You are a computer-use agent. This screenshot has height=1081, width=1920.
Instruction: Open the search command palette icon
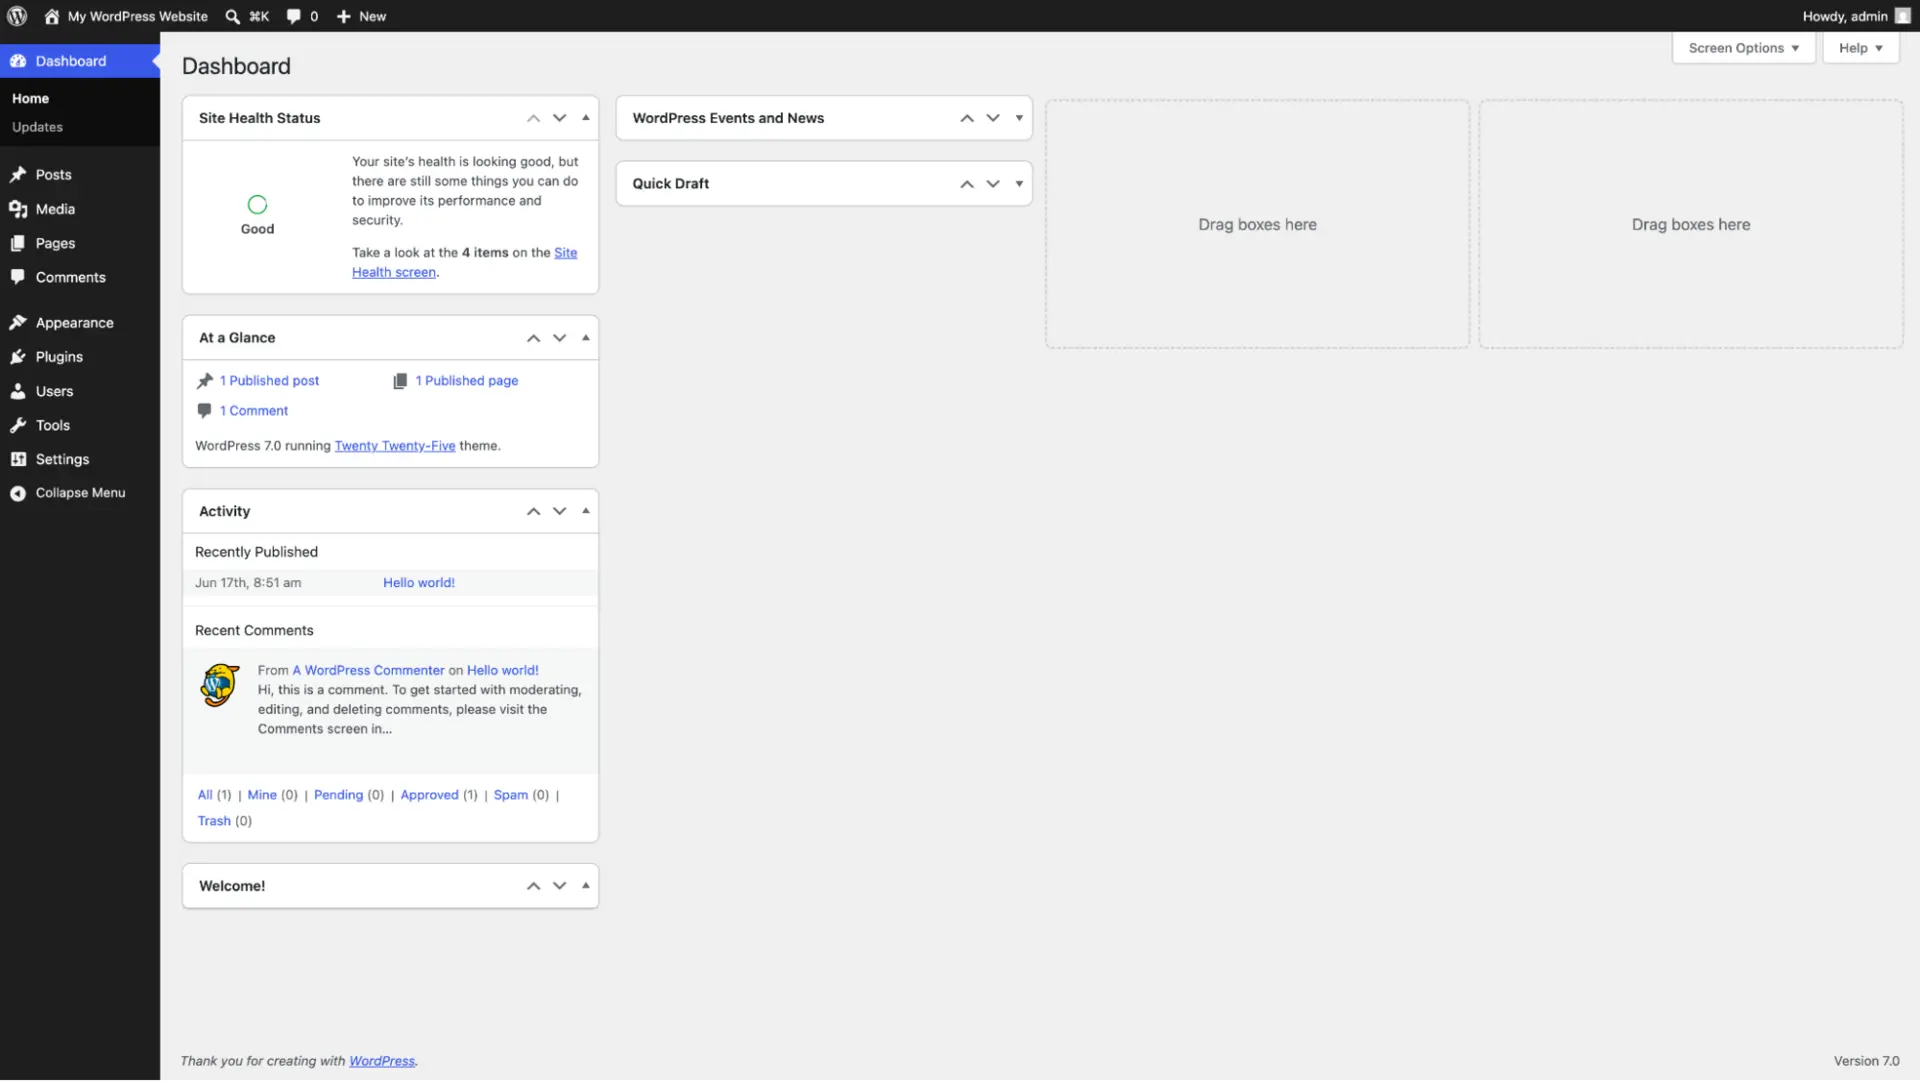(x=232, y=16)
